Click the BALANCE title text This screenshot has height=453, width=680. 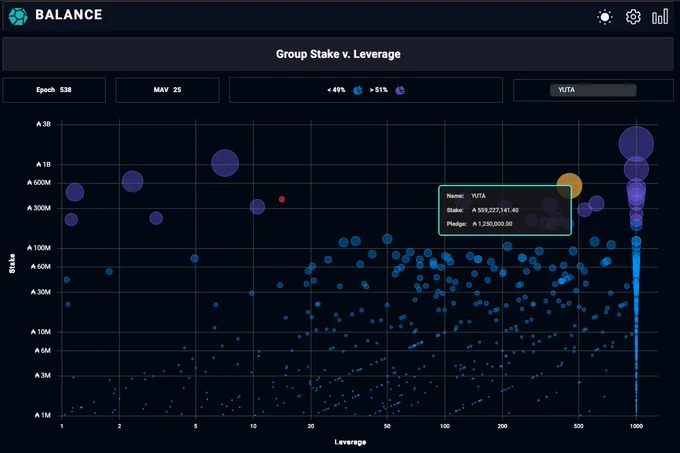[x=69, y=15]
